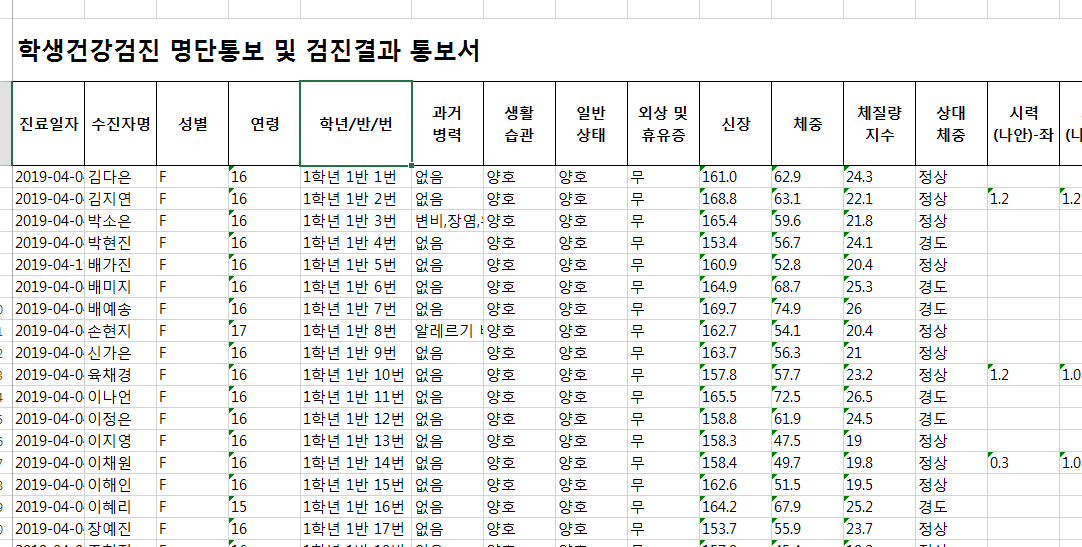Click the title cell 학생건강검진 명단통보 및 검진결과 통보서
The image size is (1082, 547).
click(248, 51)
